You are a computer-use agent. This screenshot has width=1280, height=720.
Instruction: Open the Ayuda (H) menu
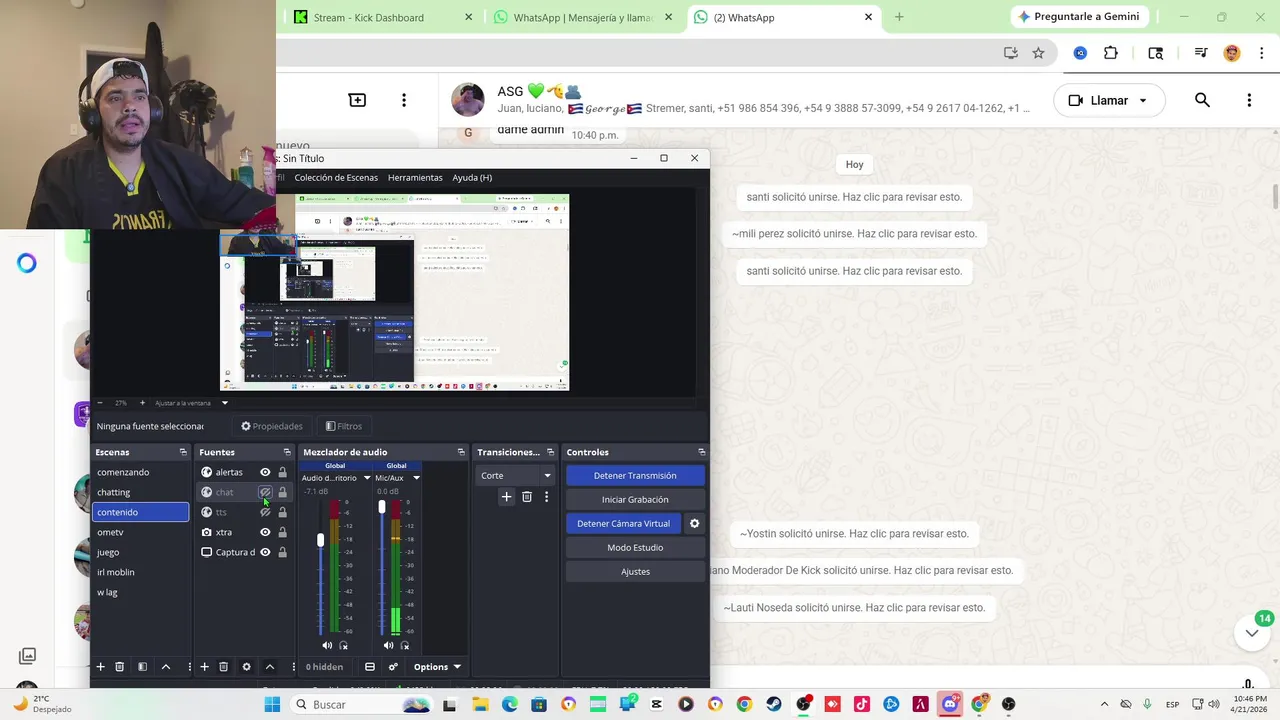[x=472, y=177]
